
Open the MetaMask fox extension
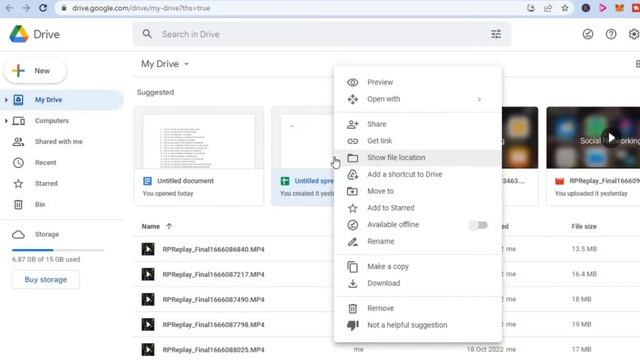(619, 8)
